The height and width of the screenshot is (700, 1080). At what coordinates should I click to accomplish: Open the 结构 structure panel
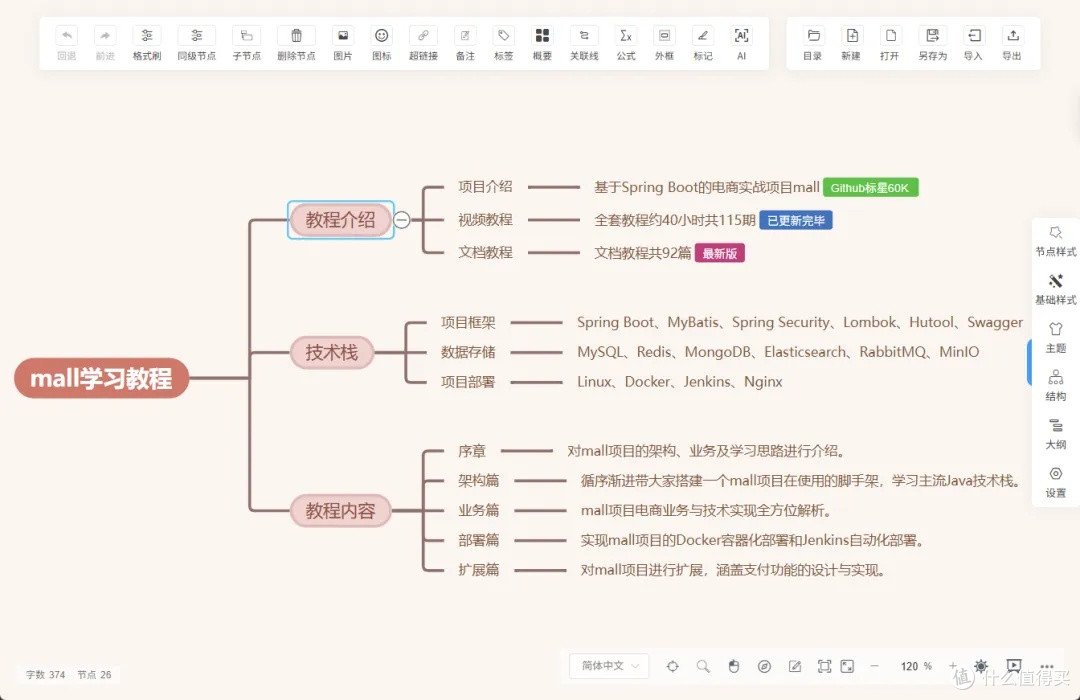1055,386
